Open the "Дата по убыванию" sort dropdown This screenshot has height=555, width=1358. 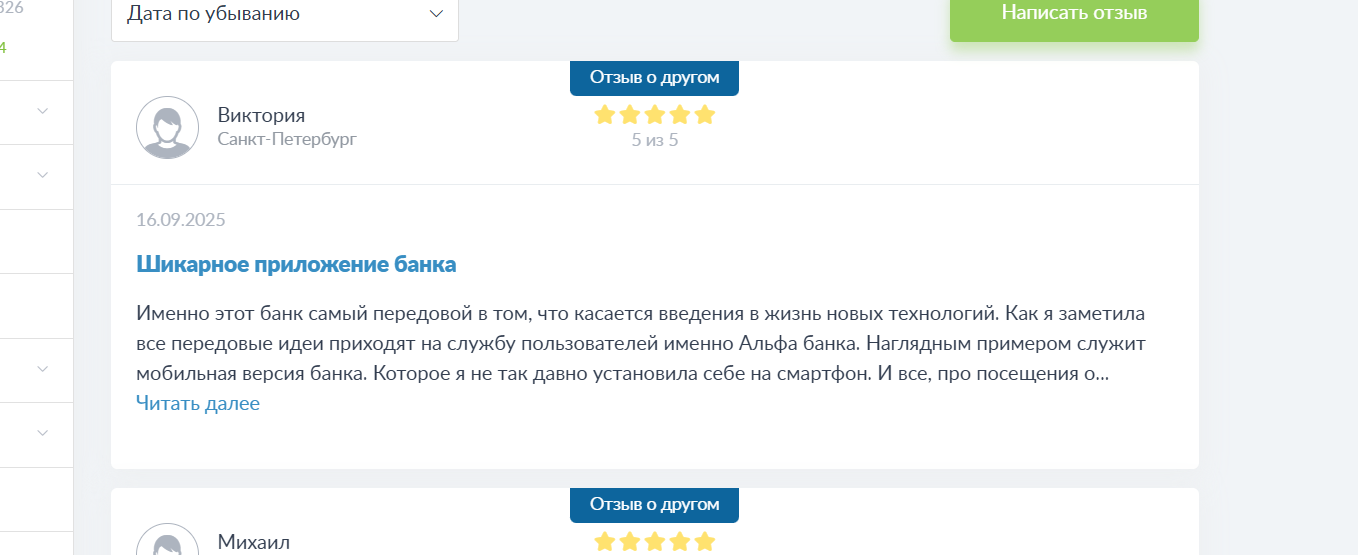click(x=284, y=17)
